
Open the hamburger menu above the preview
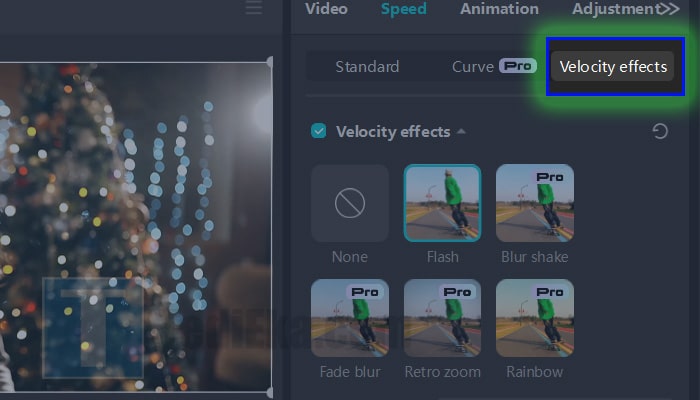point(254,7)
